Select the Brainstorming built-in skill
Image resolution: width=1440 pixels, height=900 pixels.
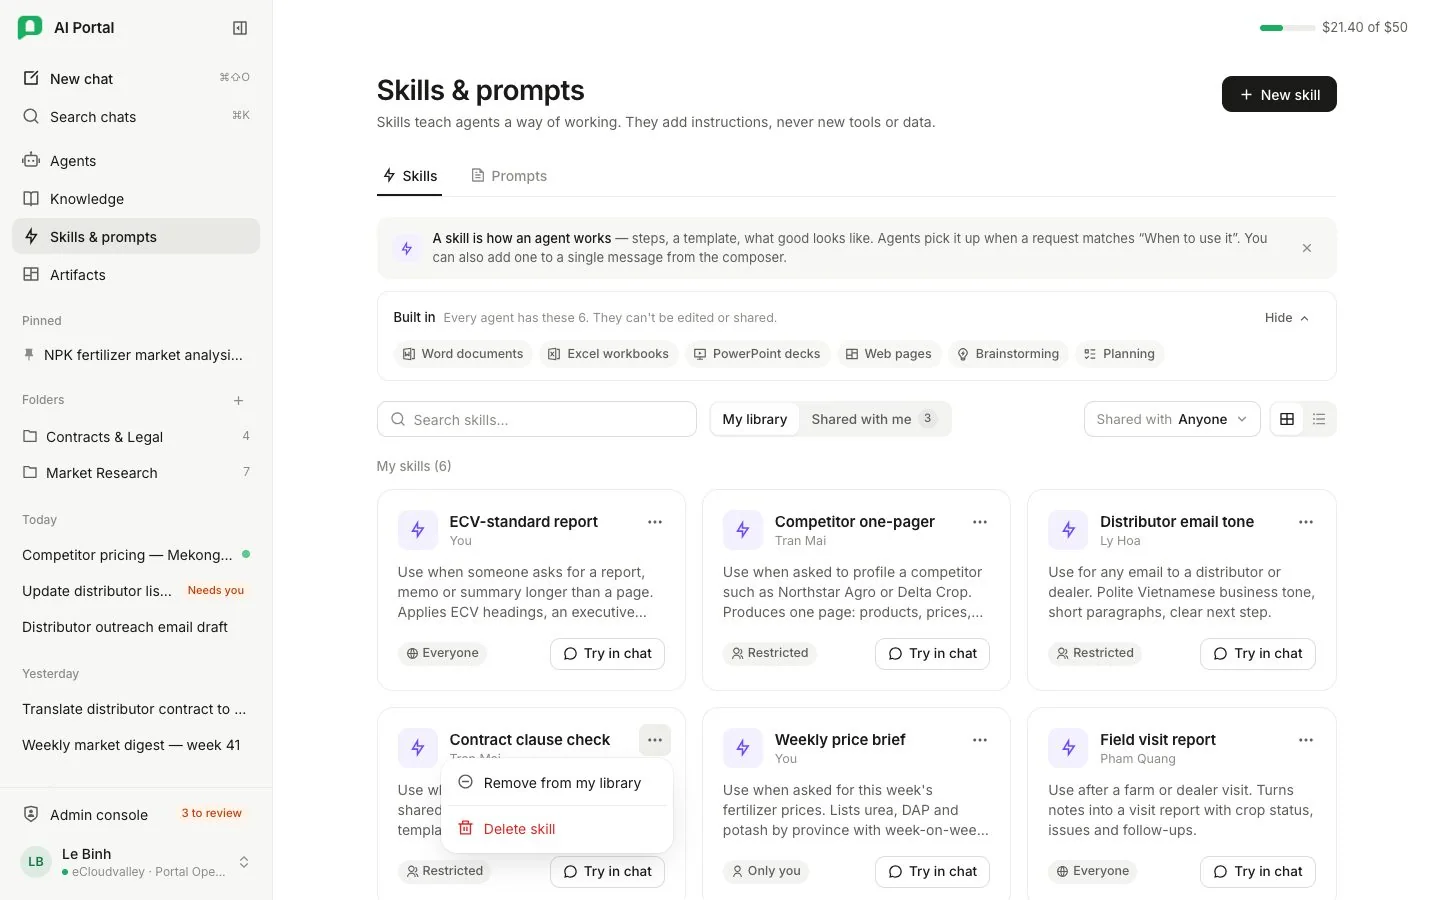tap(1008, 354)
